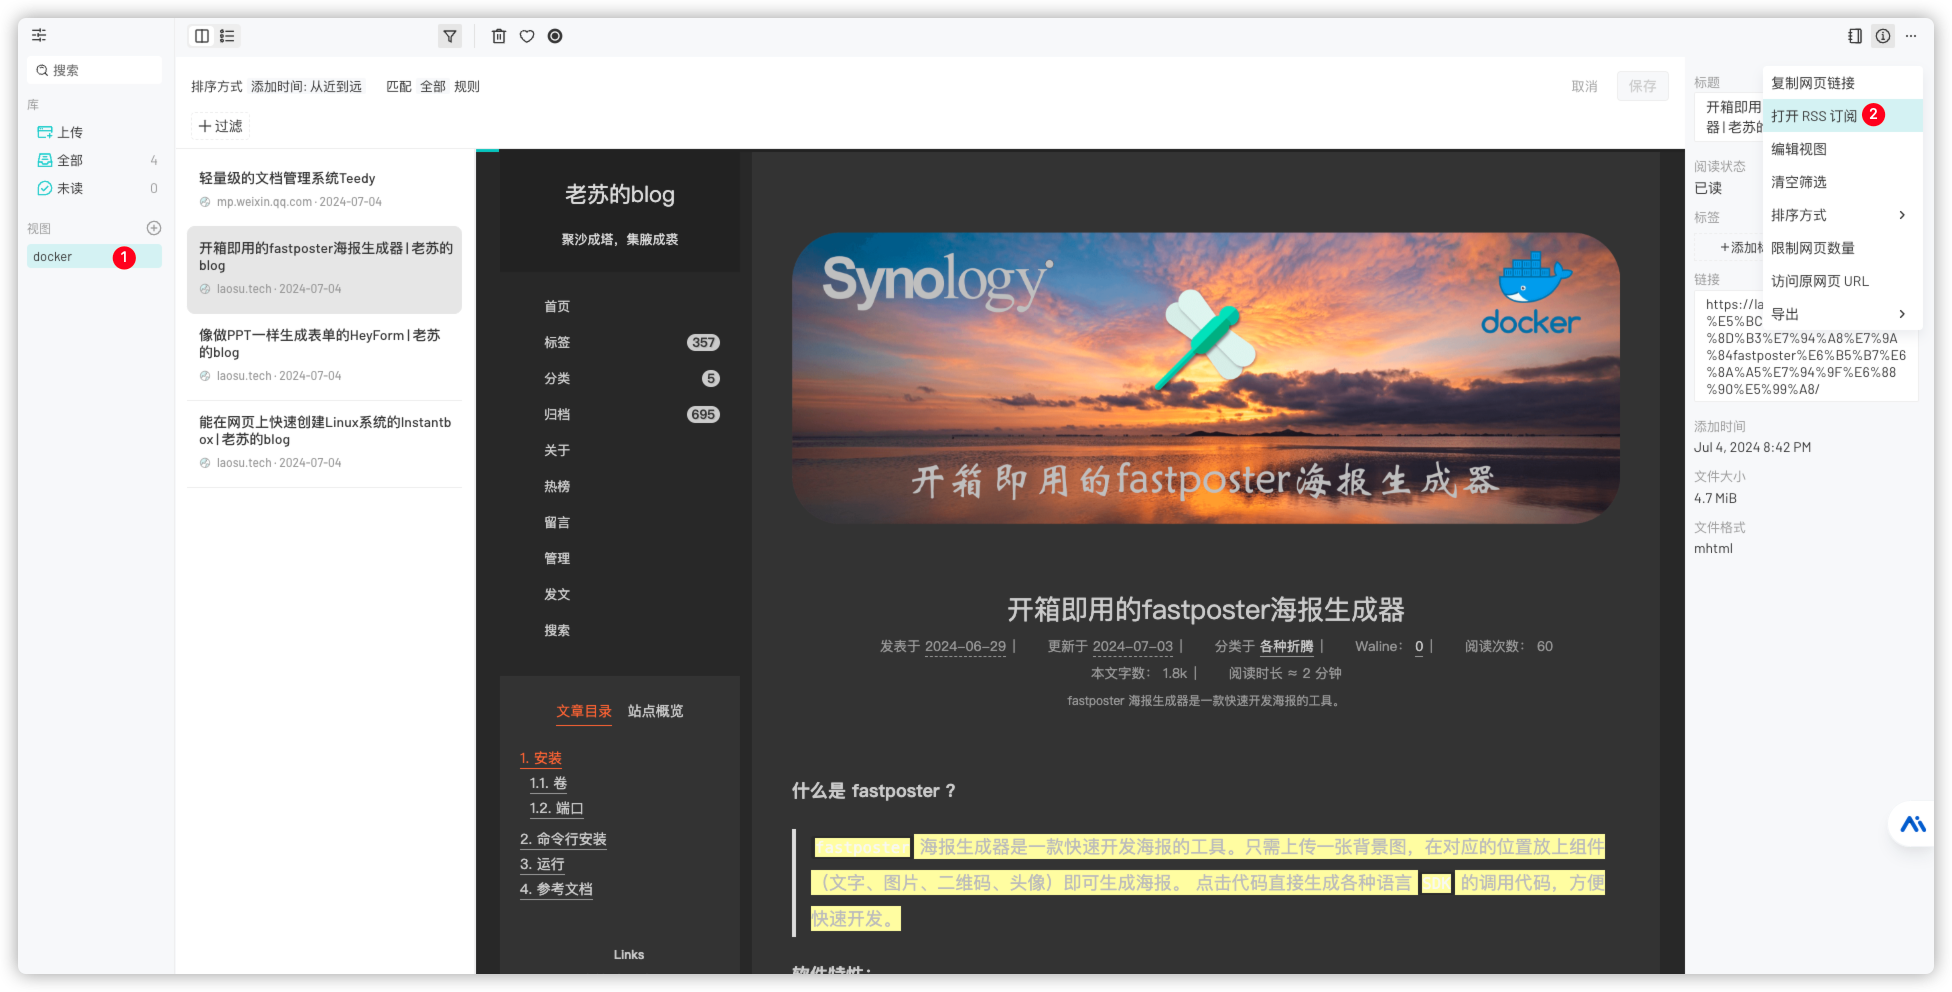Screen dimensions: 1952x992
Task: Click the 各种折腾 category link
Action: coord(1286,646)
